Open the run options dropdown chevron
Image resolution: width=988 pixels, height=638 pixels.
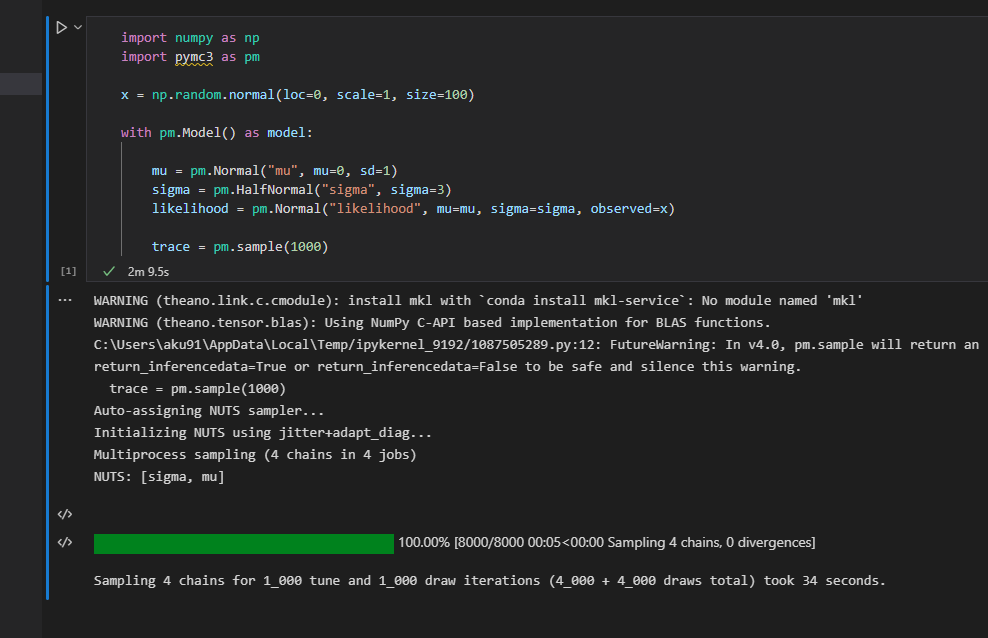point(78,28)
